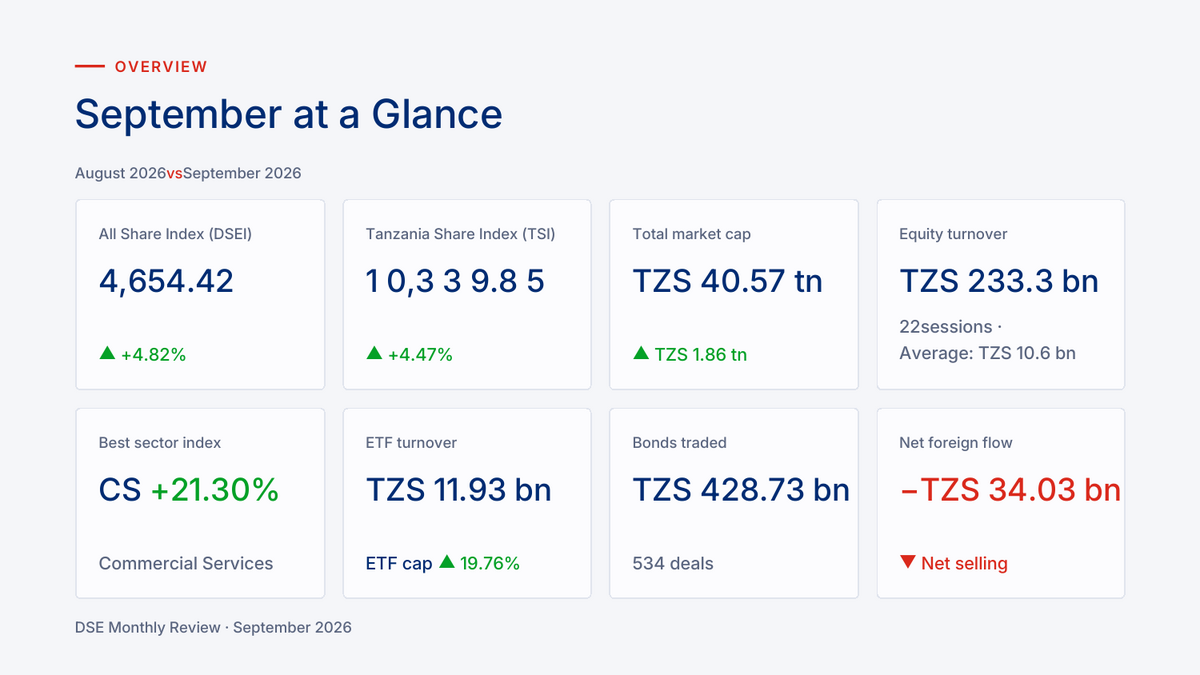Click the up triangle beside TZS 1.86 tn

coord(641,353)
